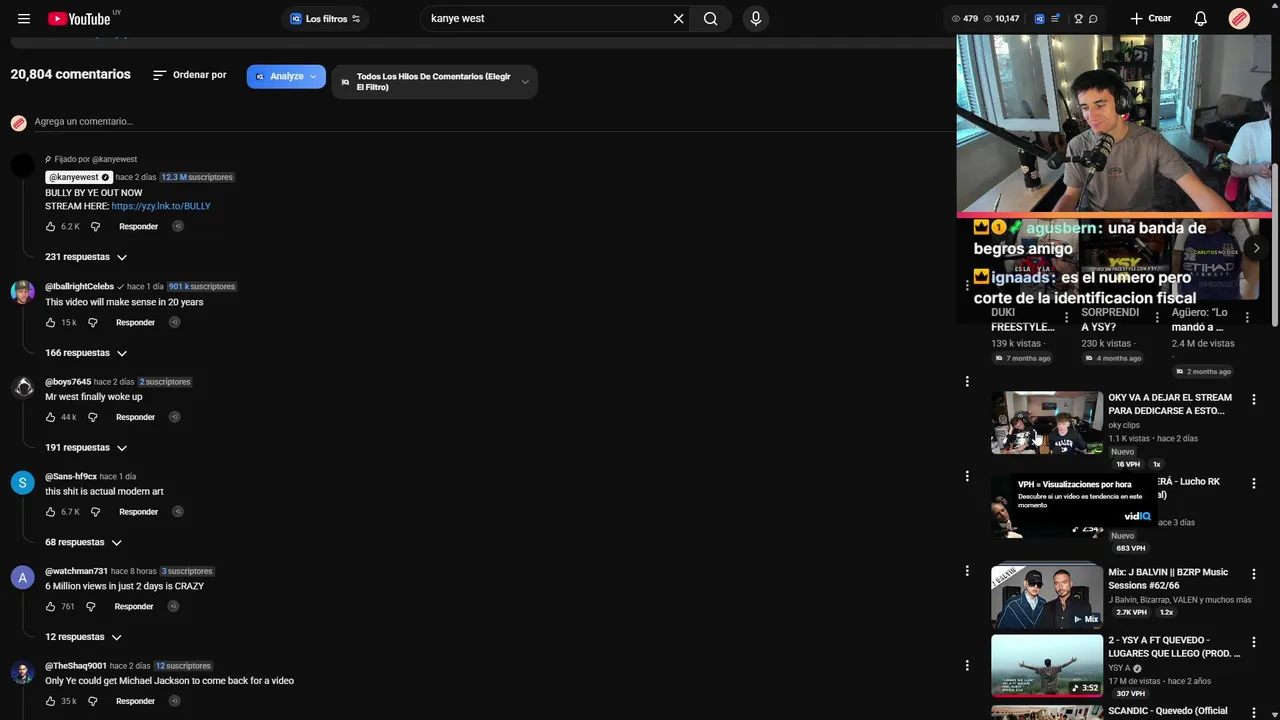Image resolution: width=1280 pixels, height=720 pixels.
Task: Go to YouTube home via logo
Action: point(79,19)
